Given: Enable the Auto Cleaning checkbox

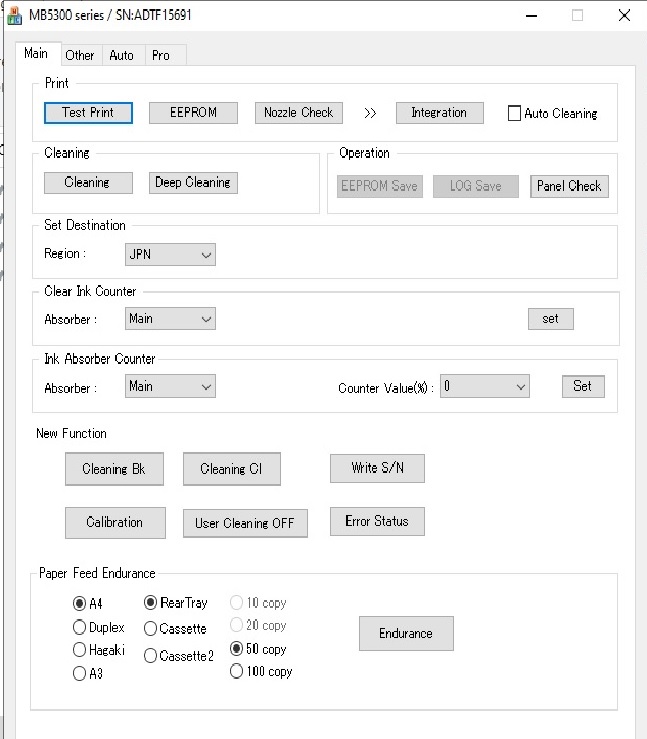Looking at the screenshot, I should (x=516, y=114).
